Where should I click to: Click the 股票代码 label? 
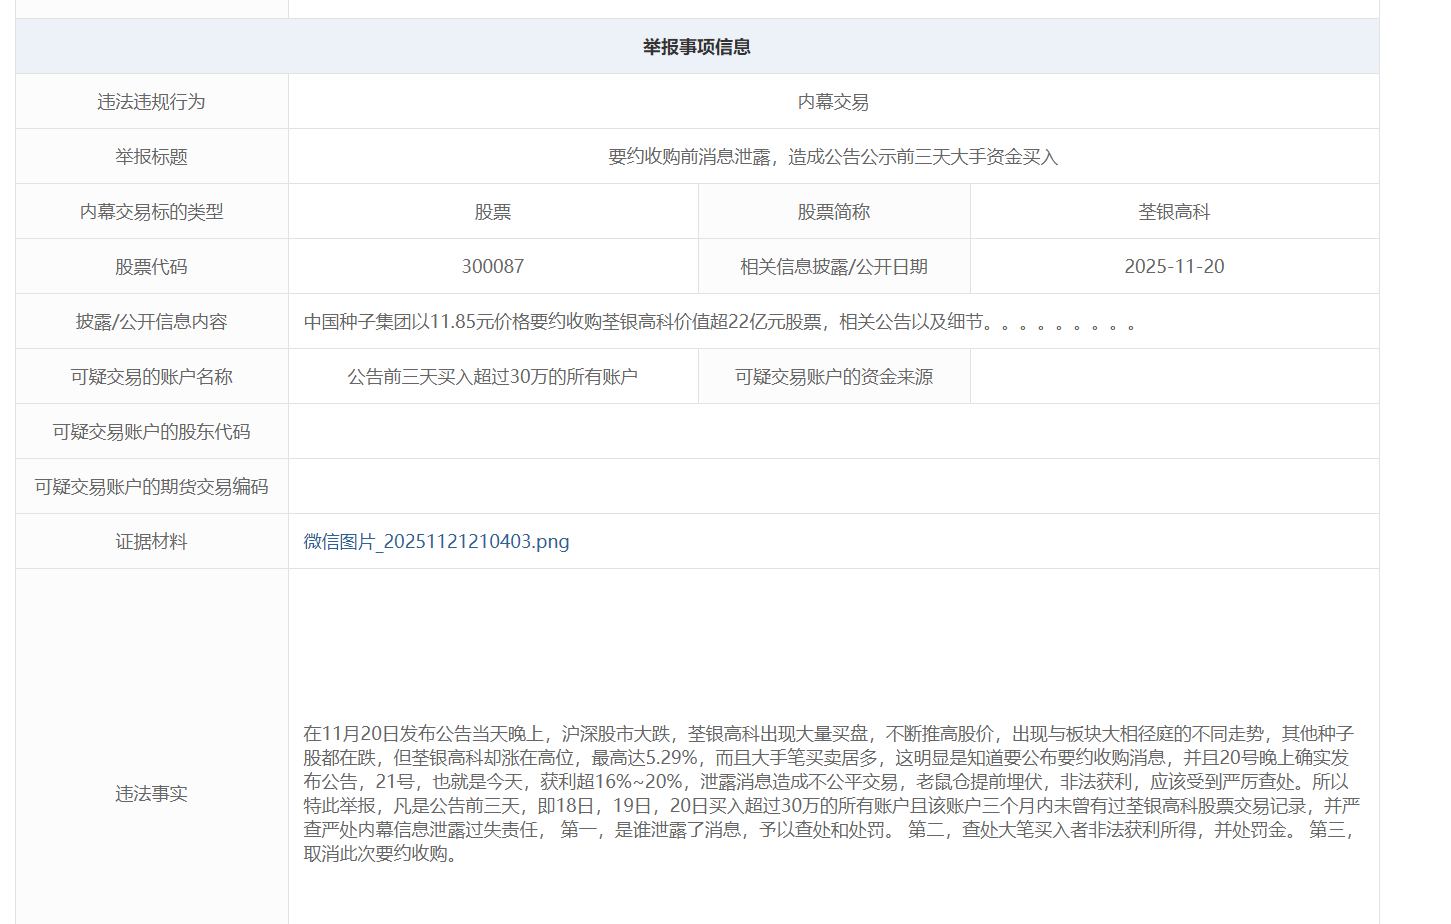coord(152,267)
